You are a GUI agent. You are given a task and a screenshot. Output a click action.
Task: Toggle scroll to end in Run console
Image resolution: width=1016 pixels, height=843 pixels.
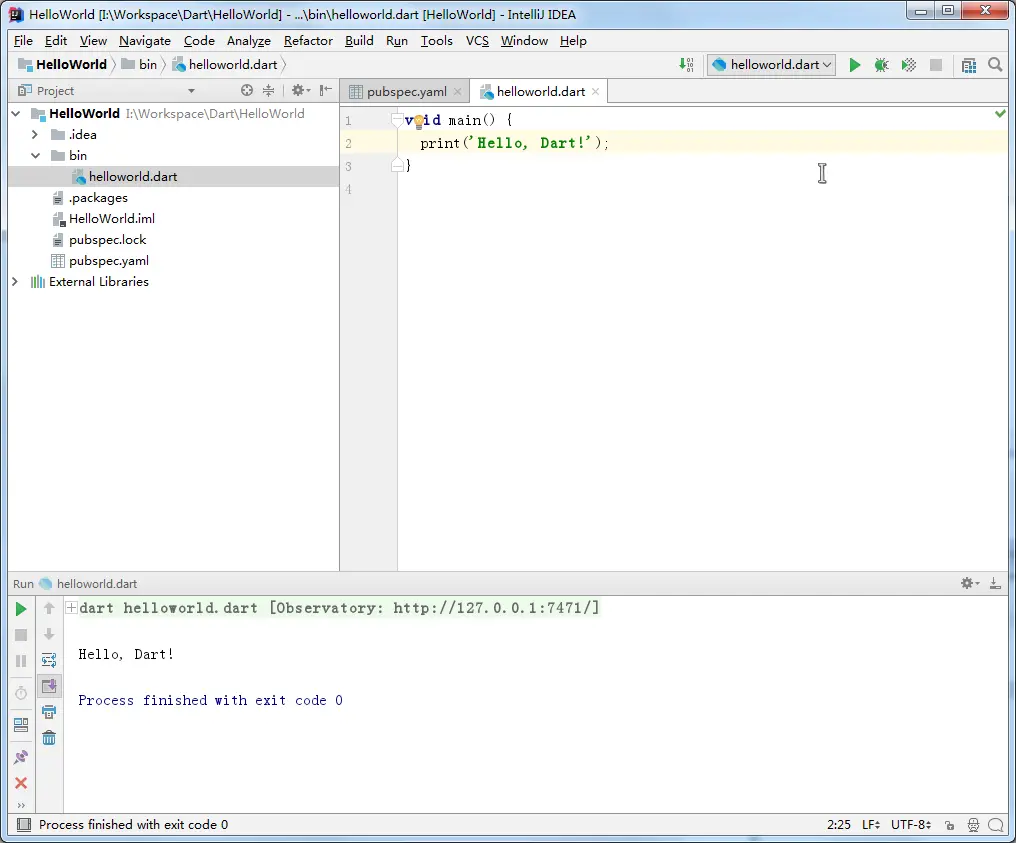coord(49,686)
